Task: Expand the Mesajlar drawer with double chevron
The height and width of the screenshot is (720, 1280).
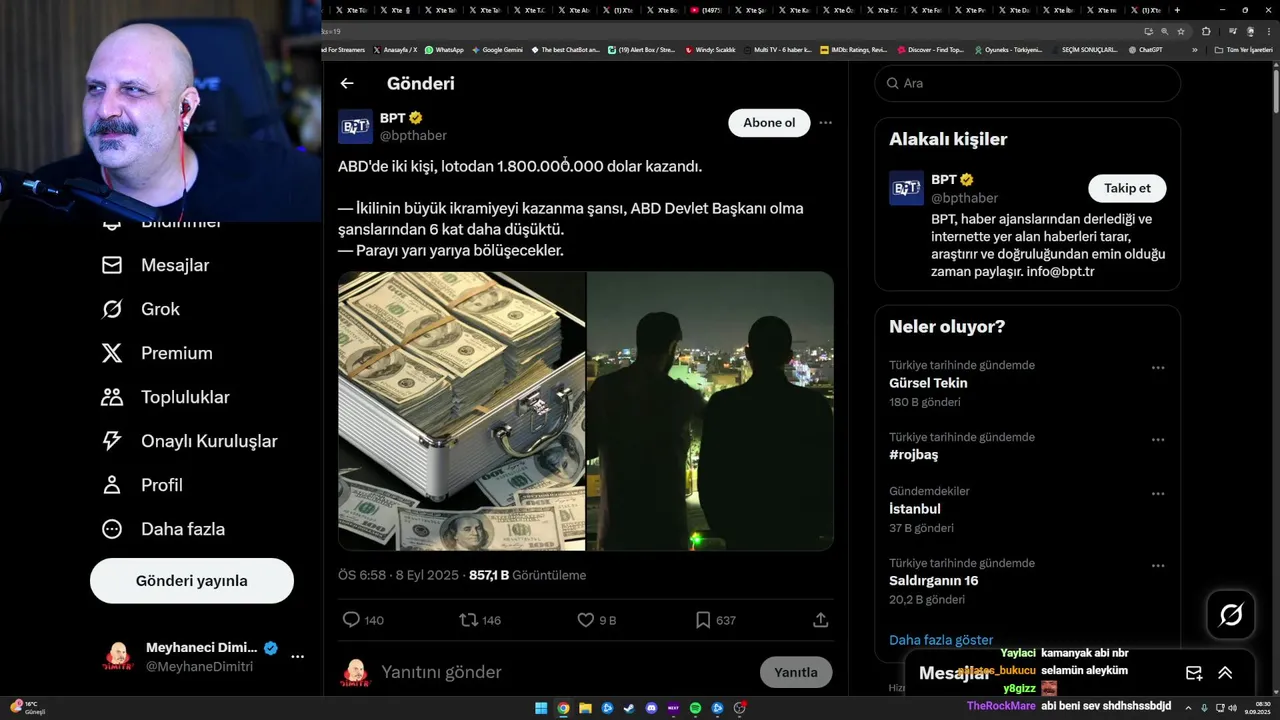Action: click(1225, 673)
